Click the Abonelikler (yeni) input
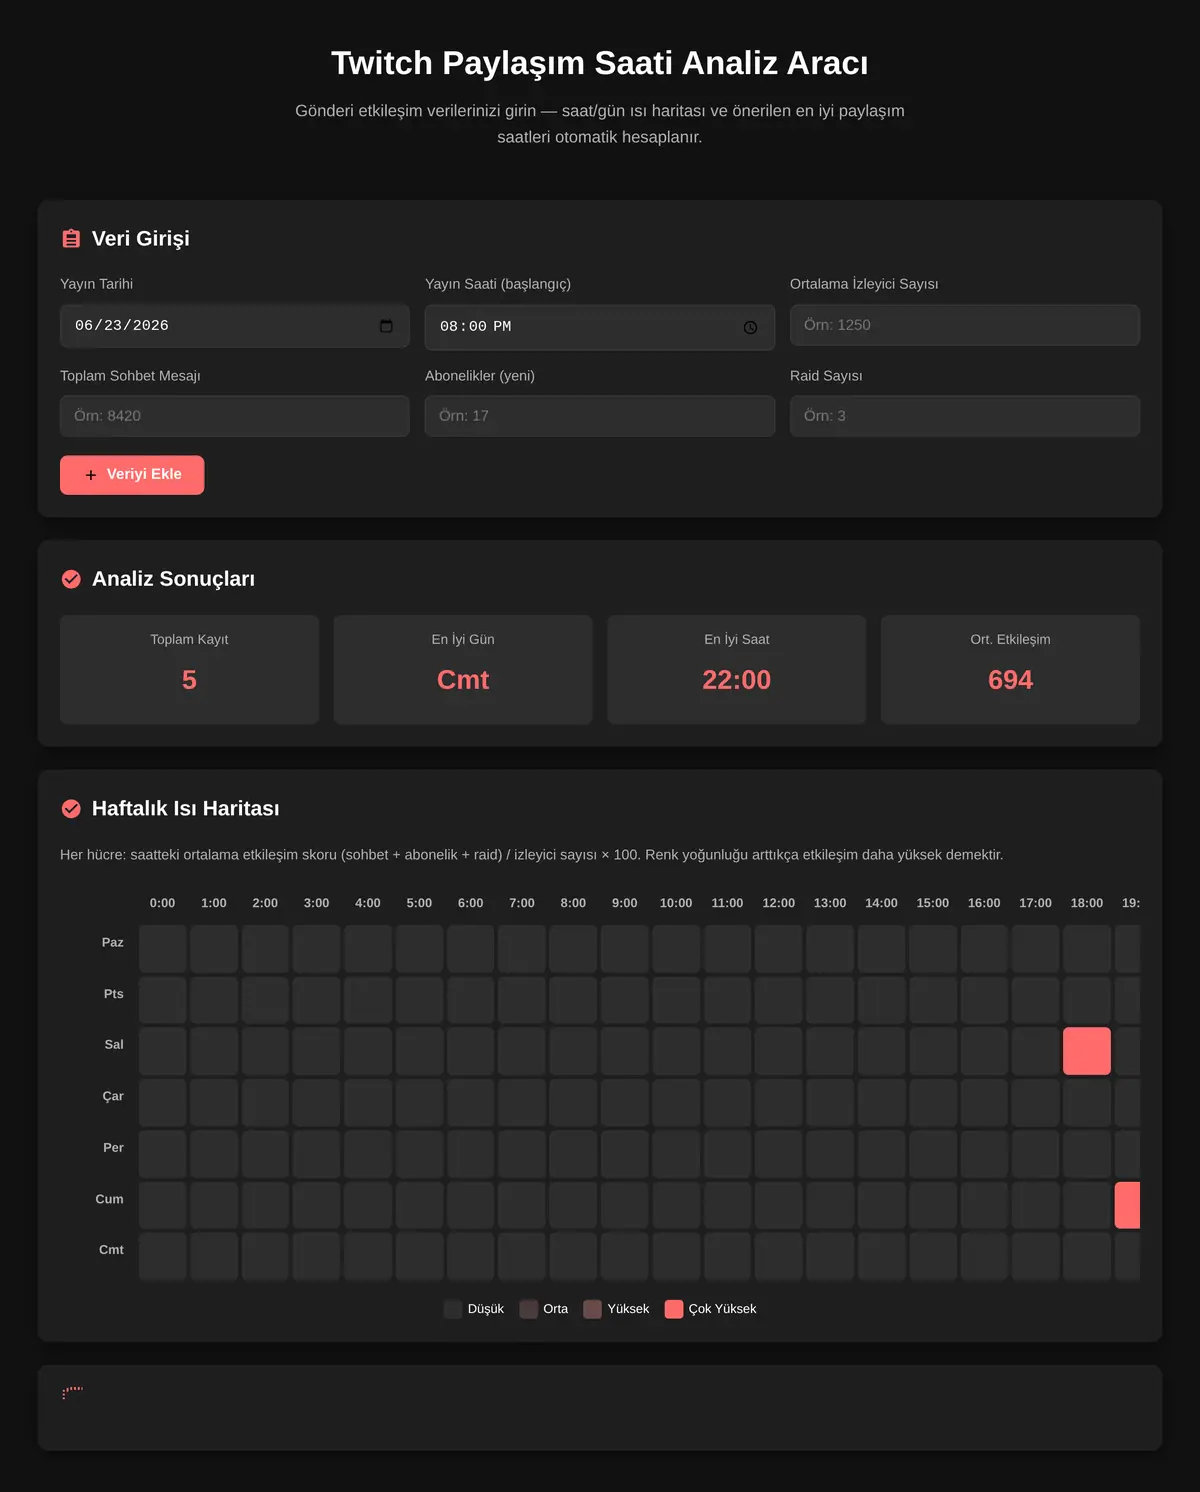1200x1492 pixels. [x=600, y=416]
